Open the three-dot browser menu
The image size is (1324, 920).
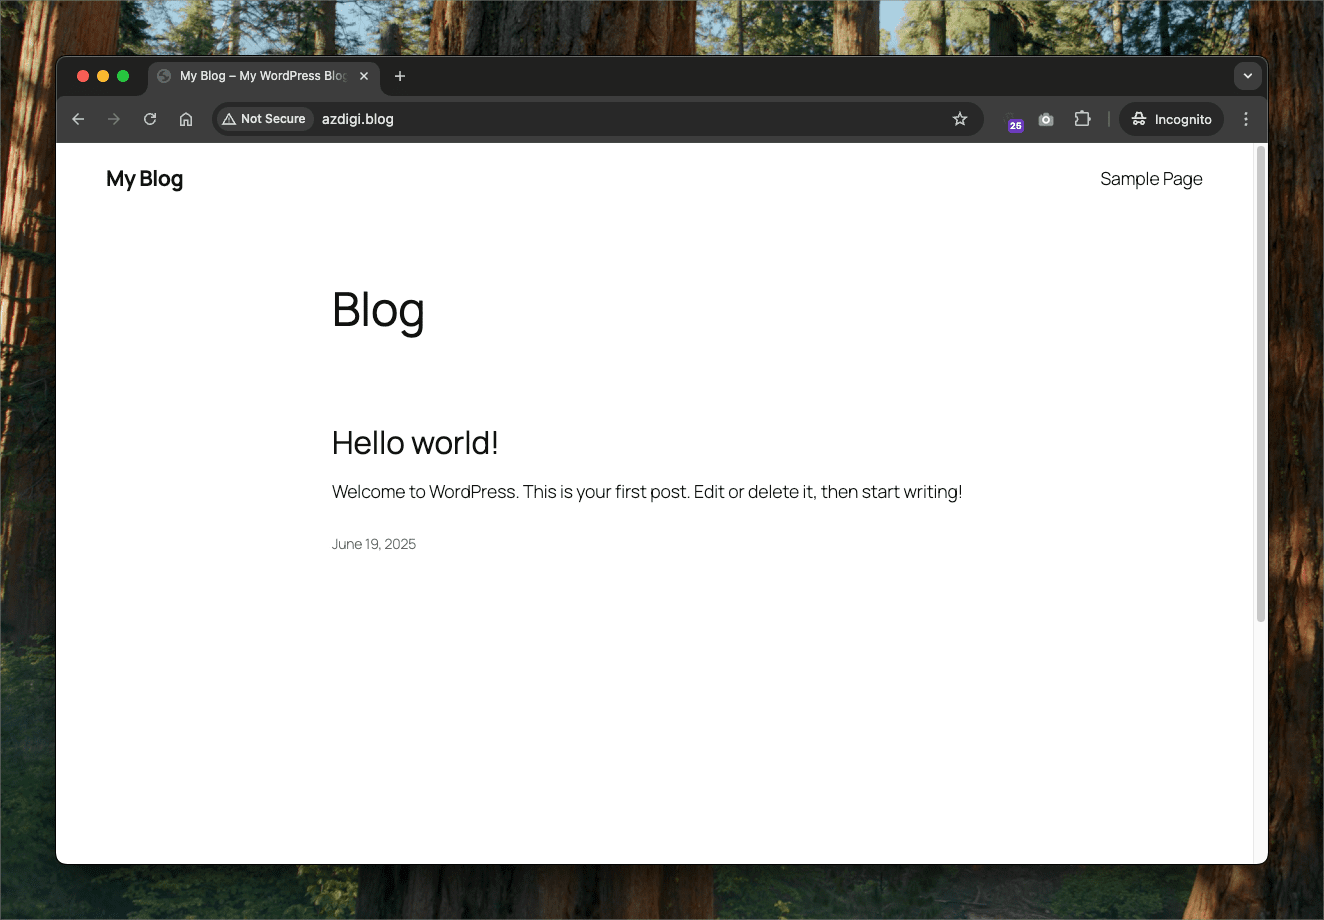pos(1246,119)
